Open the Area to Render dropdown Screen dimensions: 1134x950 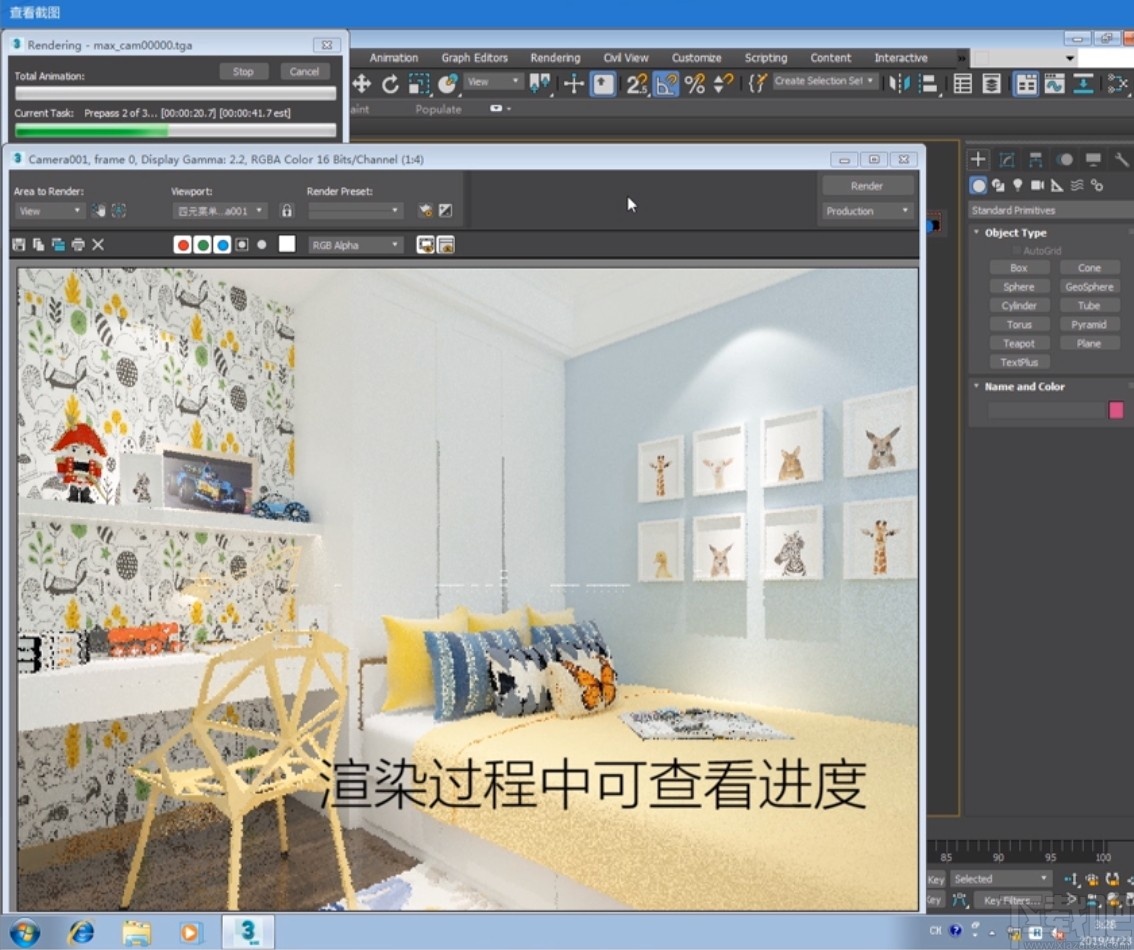pos(49,210)
